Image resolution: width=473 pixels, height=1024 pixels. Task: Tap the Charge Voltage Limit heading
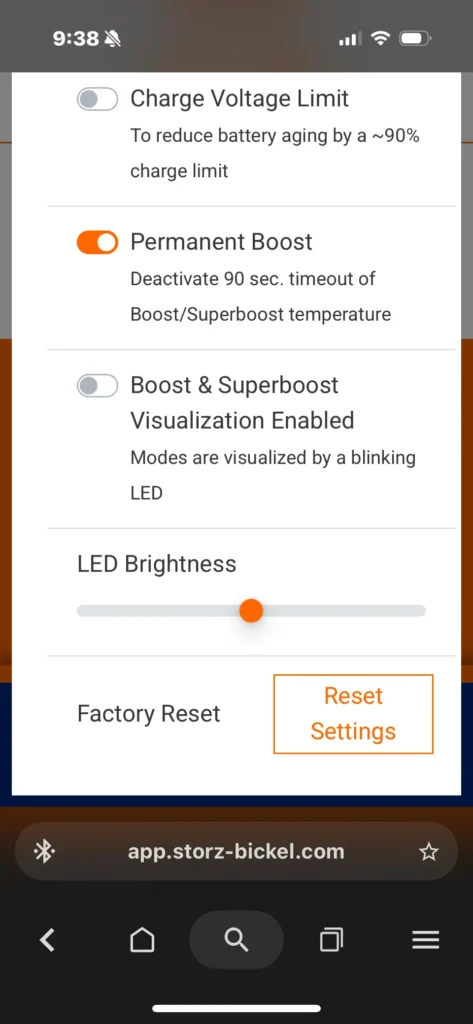pyautogui.click(x=240, y=99)
